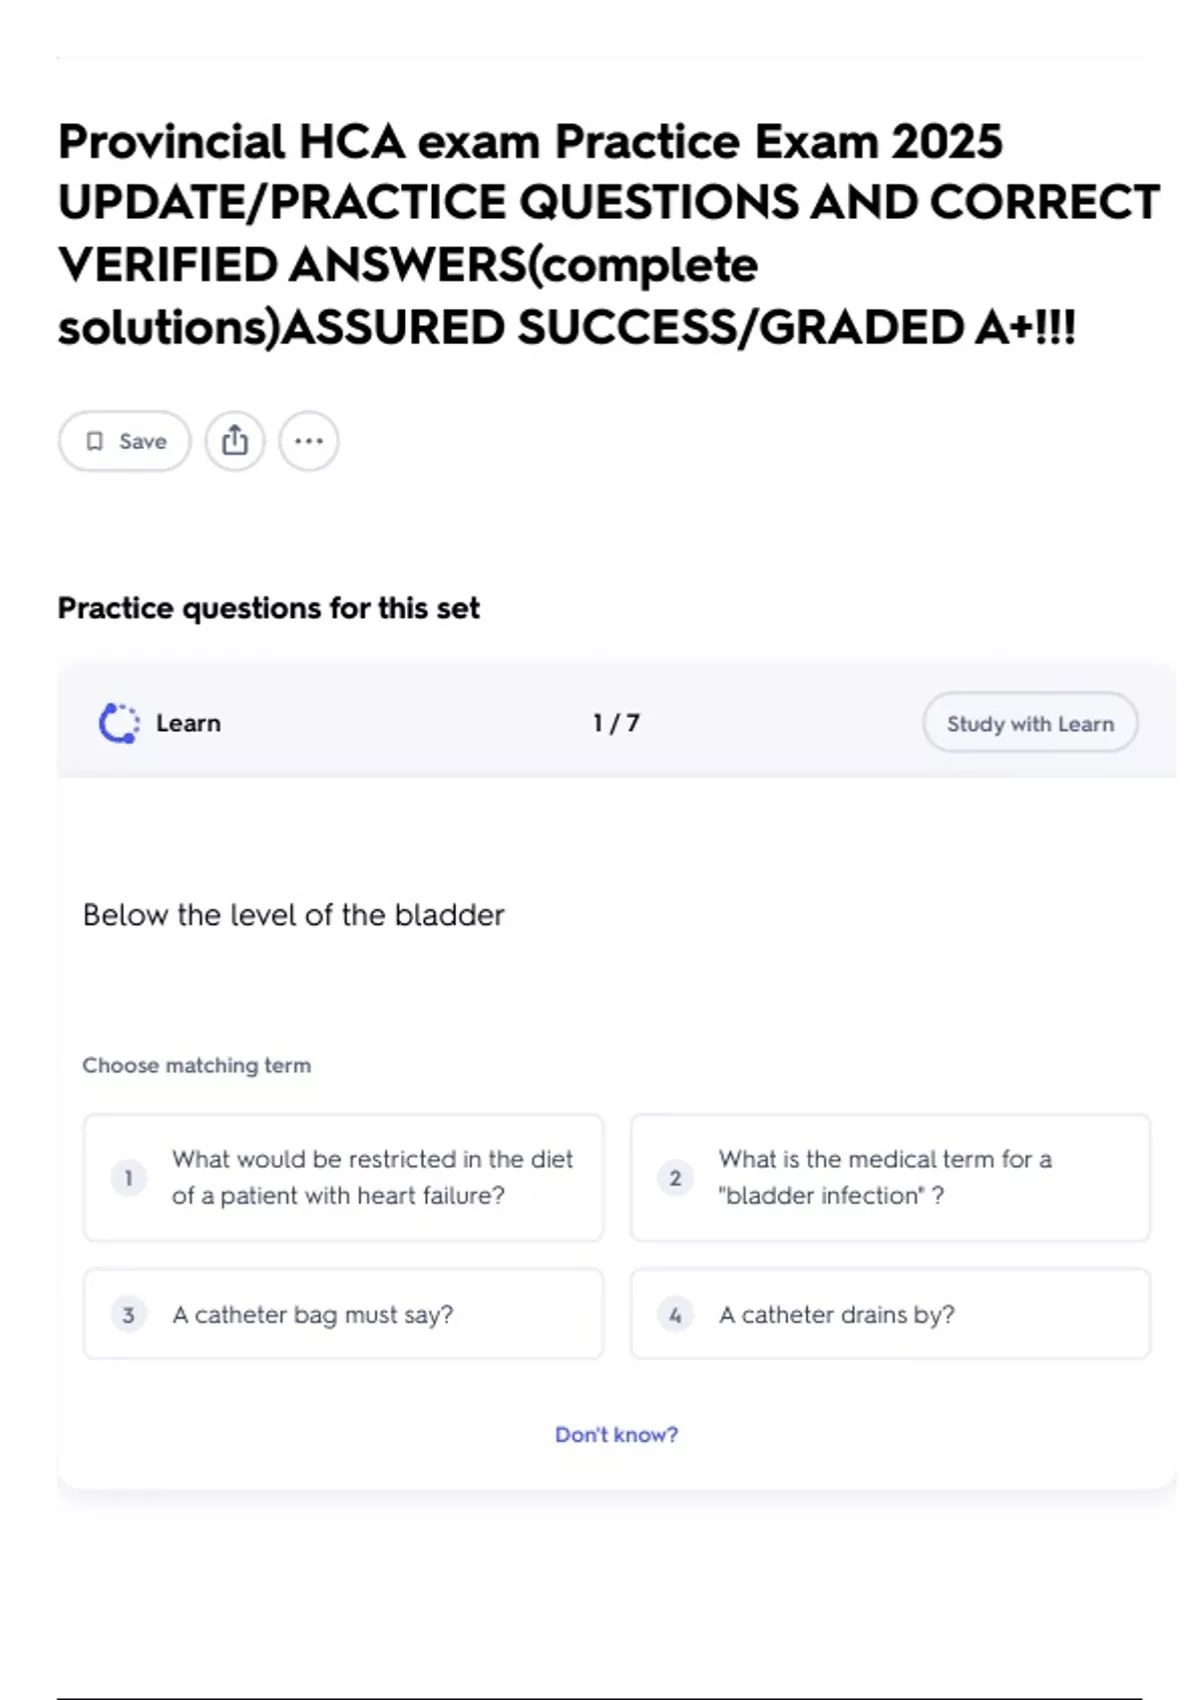Click the number 4 answer badge

pyautogui.click(x=675, y=1314)
